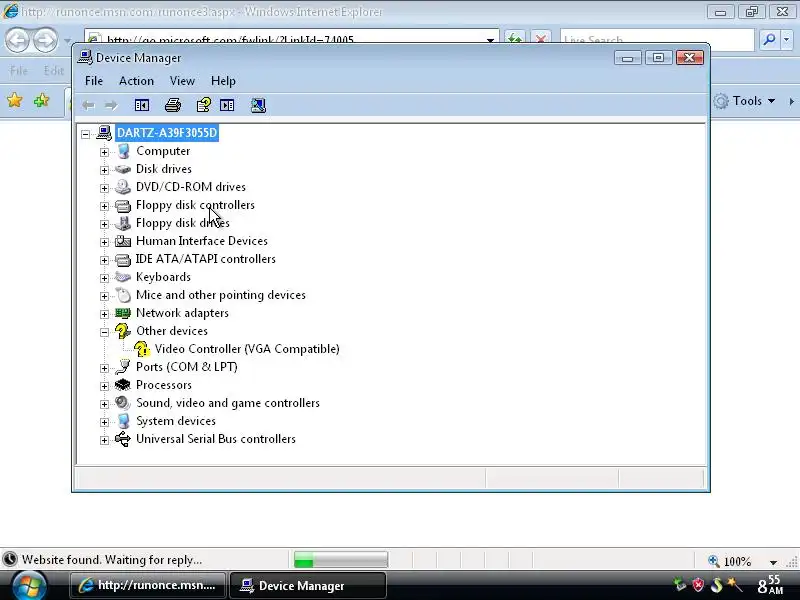Collapse the Other devices node
The width and height of the screenshot is (800, 600).
coord(104,332)
